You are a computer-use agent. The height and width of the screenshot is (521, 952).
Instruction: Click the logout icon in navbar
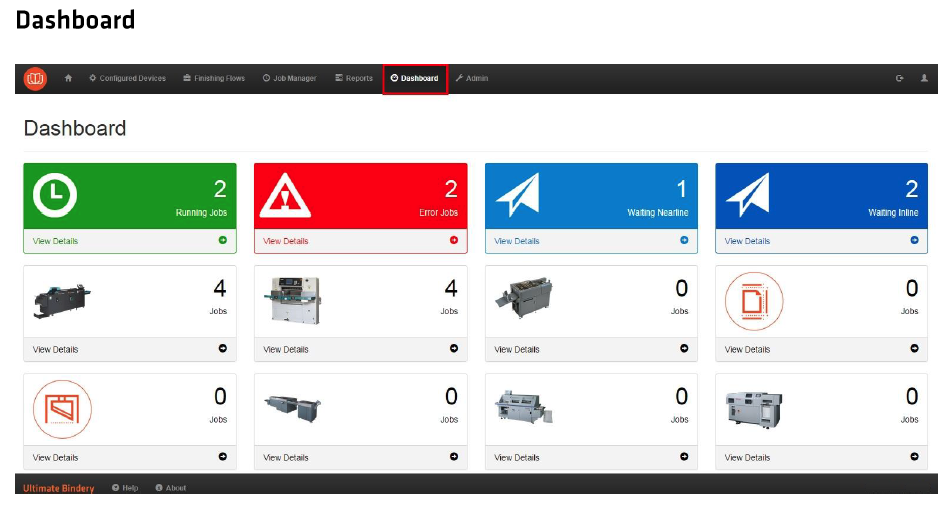click(x=900, y=78)
